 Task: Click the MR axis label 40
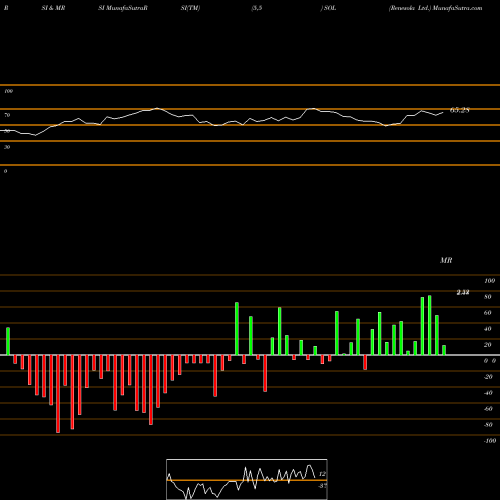pos(488,329)
